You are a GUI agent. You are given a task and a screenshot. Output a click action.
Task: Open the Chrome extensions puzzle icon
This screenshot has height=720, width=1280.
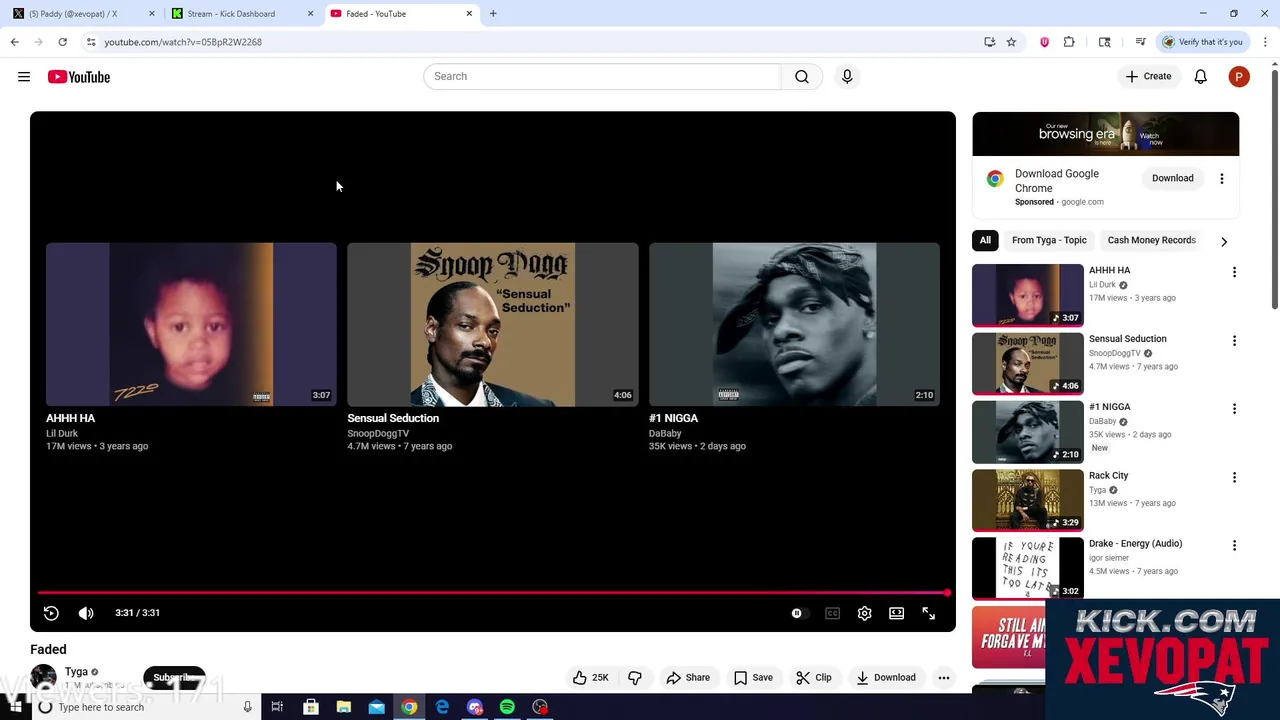(x=1069, y=42)
